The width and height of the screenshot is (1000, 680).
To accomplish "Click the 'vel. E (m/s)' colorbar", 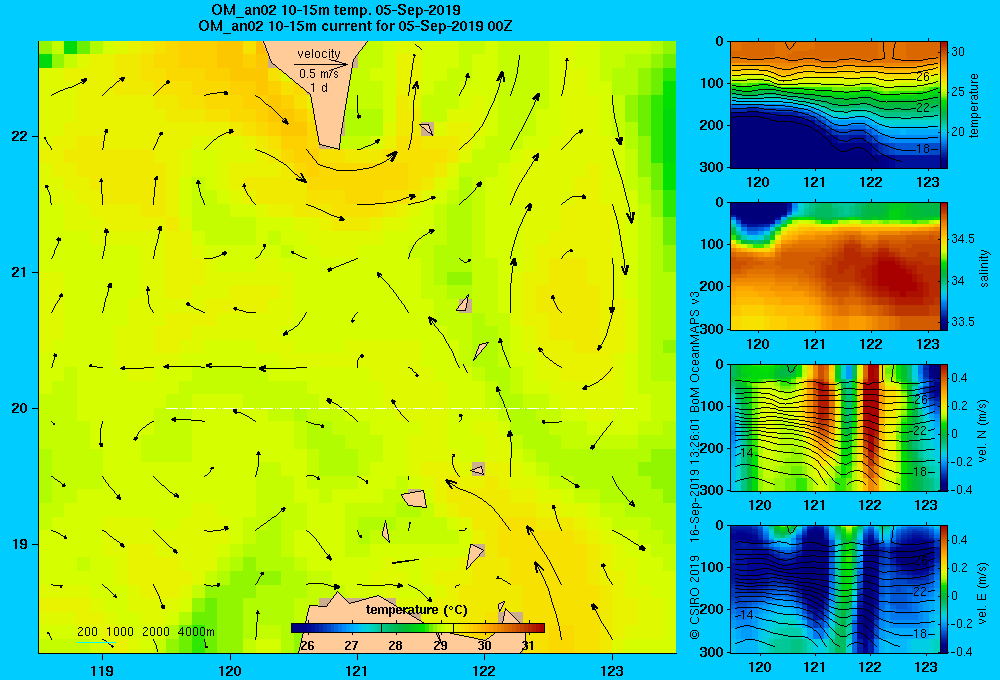I will point(944,589).
